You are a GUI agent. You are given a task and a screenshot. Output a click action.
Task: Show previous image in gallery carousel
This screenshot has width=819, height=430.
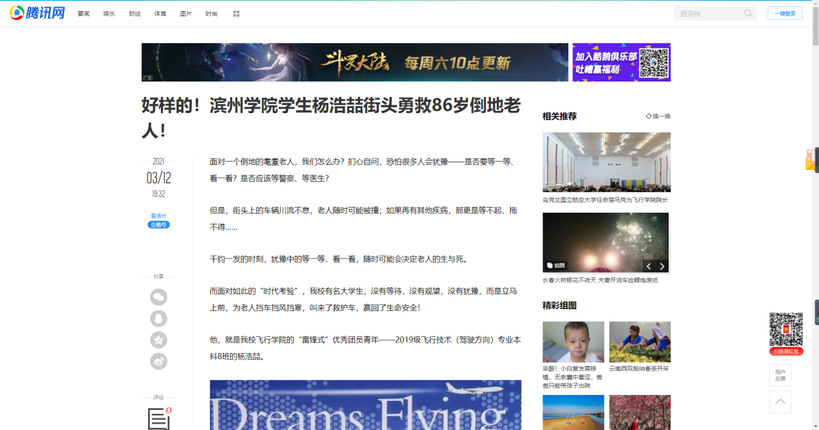pos(649,266)
